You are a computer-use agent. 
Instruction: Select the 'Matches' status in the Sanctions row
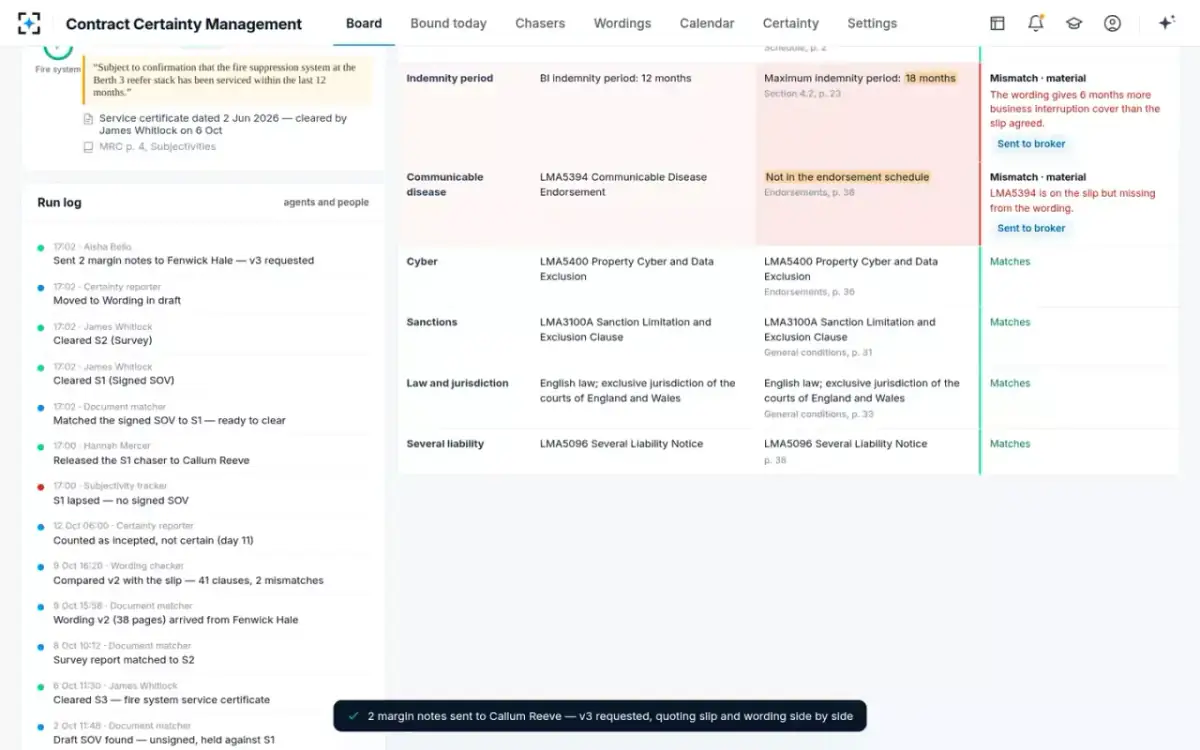[1010, 323]
